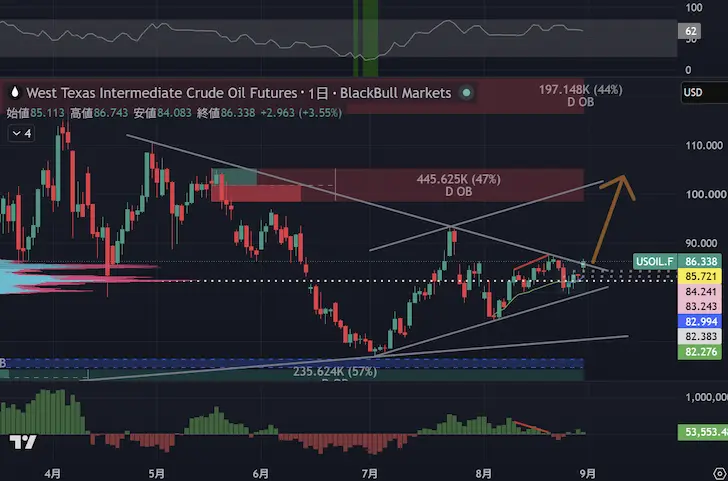Click the 4月 time axis label

coord(52,473)
